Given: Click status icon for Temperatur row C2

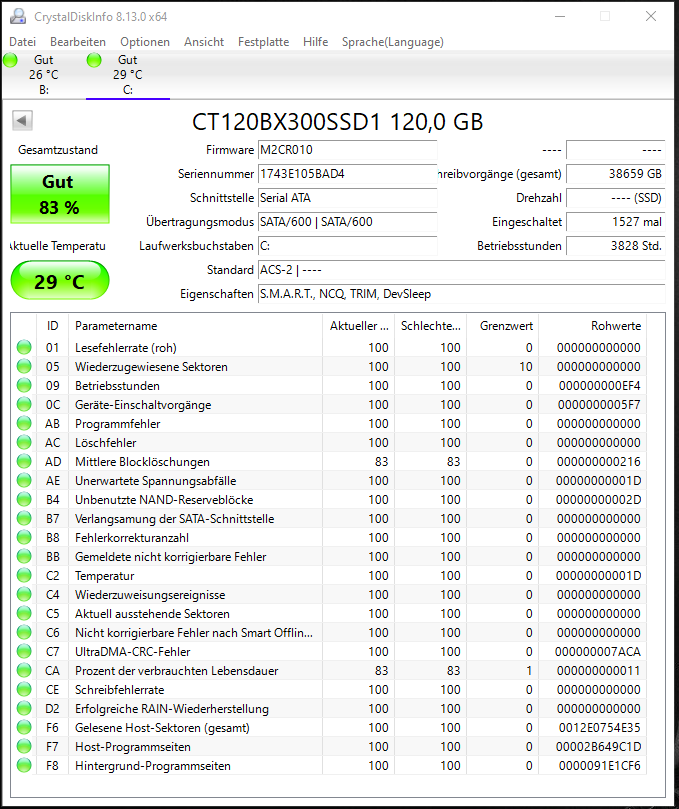Looking at the screenshot, I should [x=24, y=576].
